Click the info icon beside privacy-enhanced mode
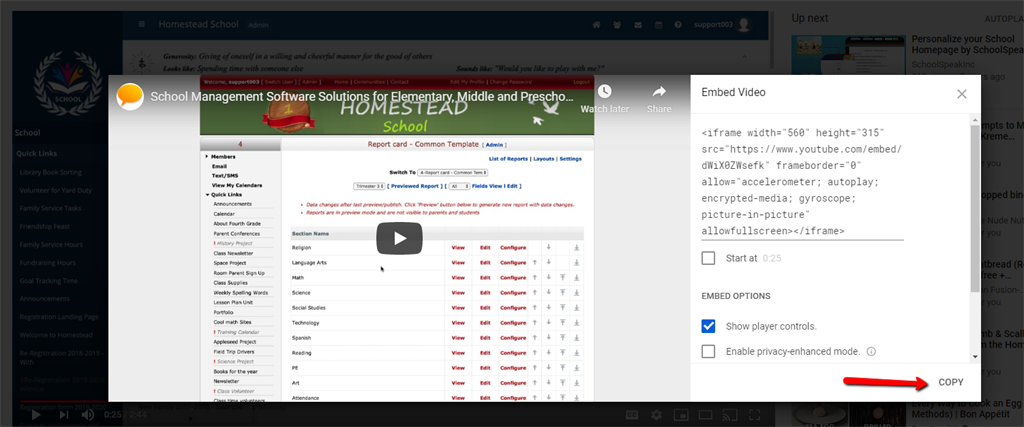1024x427 pixels. click(x=871, y=351)
